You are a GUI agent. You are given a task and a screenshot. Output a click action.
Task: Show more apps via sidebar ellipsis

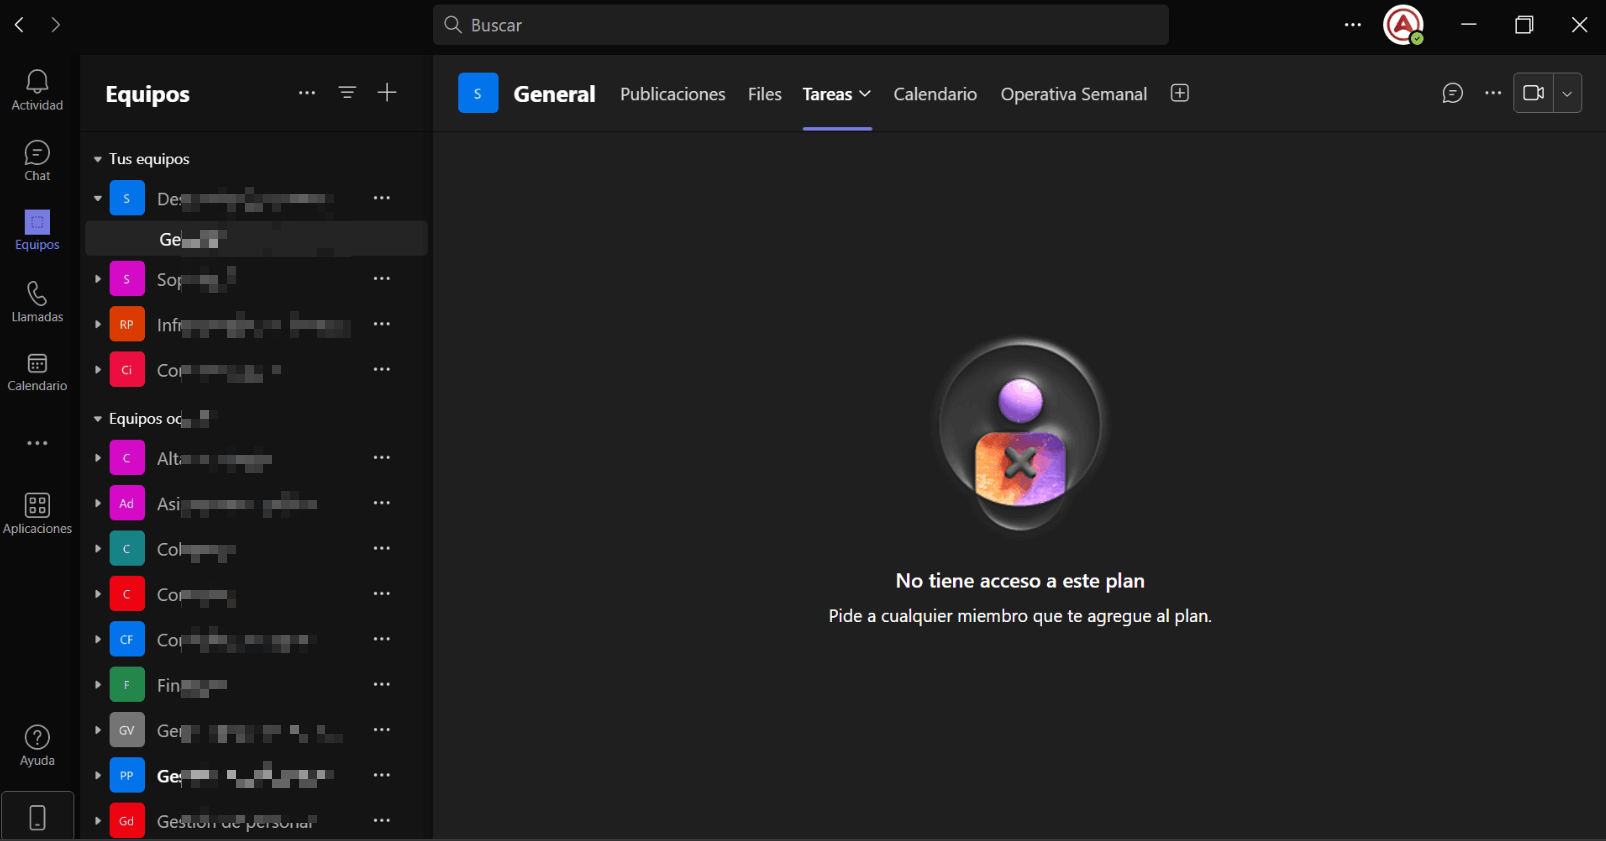pyautogui.click(x=37, y=443)
